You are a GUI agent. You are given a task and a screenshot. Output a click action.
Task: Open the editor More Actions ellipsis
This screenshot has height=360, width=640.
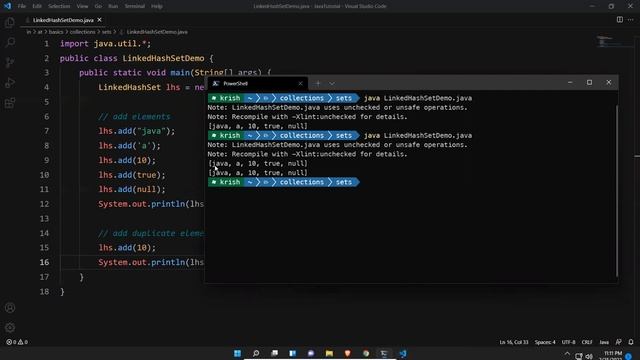tap(631, 20)
